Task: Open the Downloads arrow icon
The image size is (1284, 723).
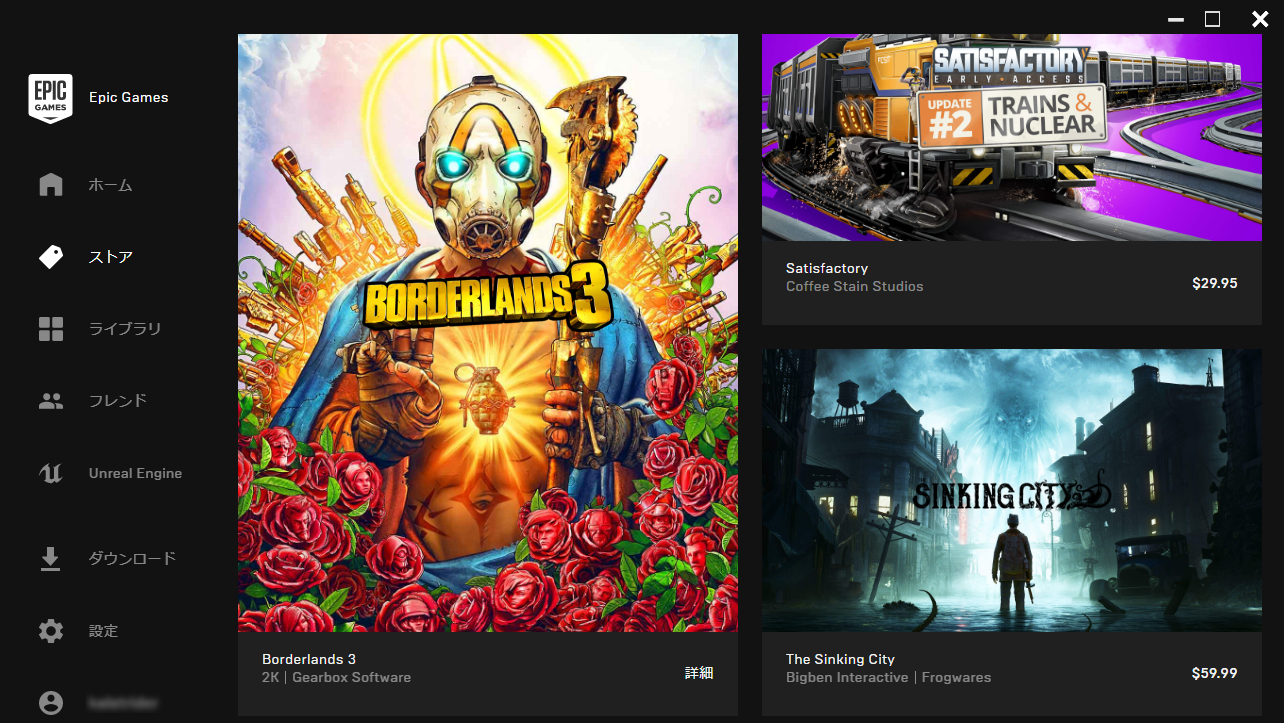Action: point(50,559)
